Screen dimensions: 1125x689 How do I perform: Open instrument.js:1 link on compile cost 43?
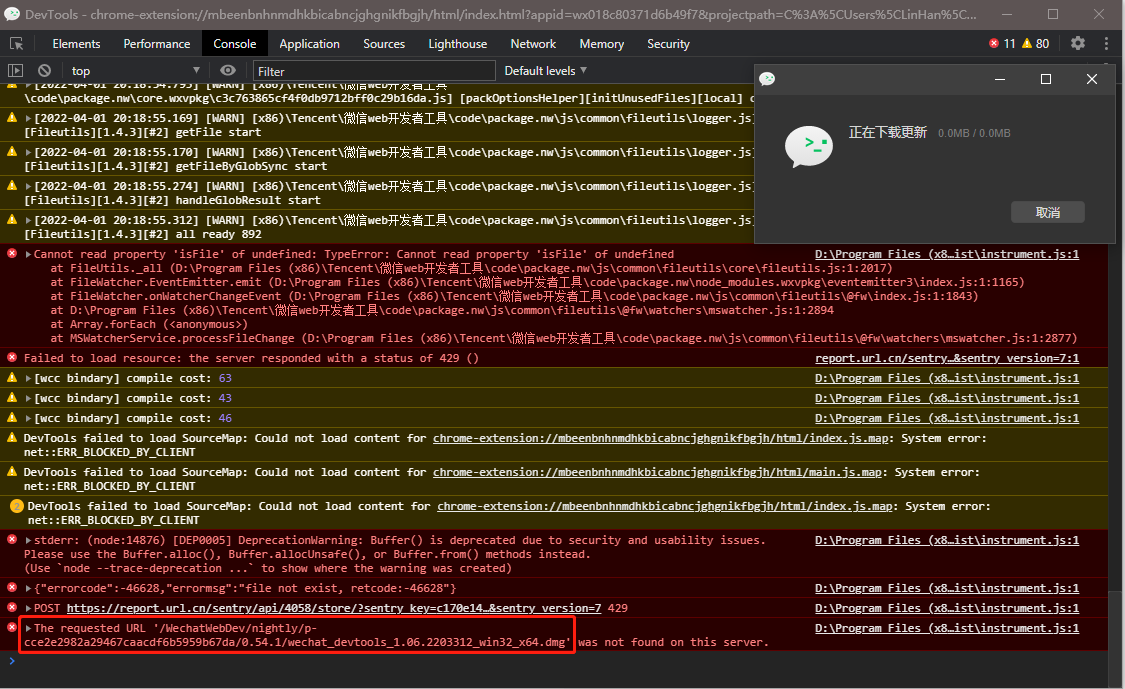tap(947, 398)
